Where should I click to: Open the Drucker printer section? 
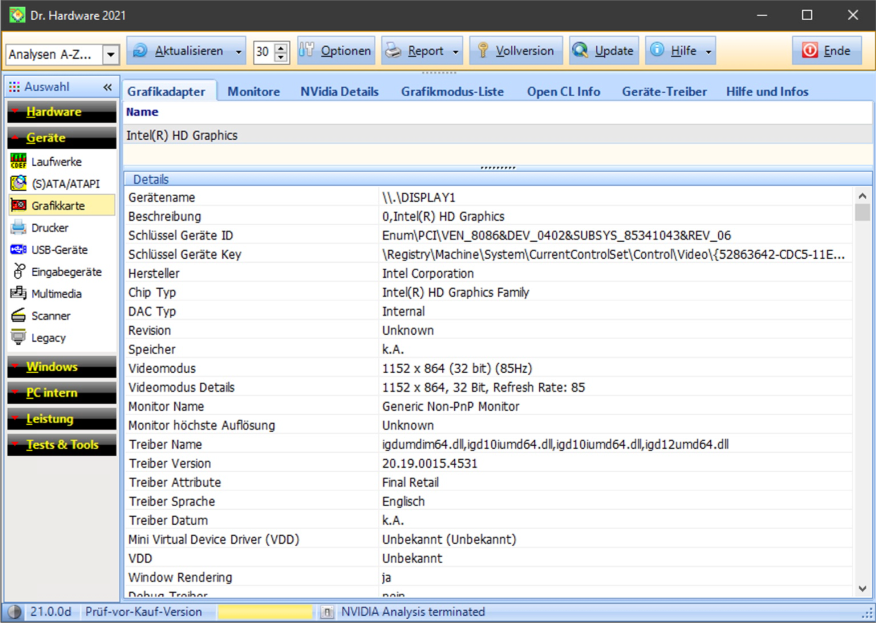click(50, 227)
